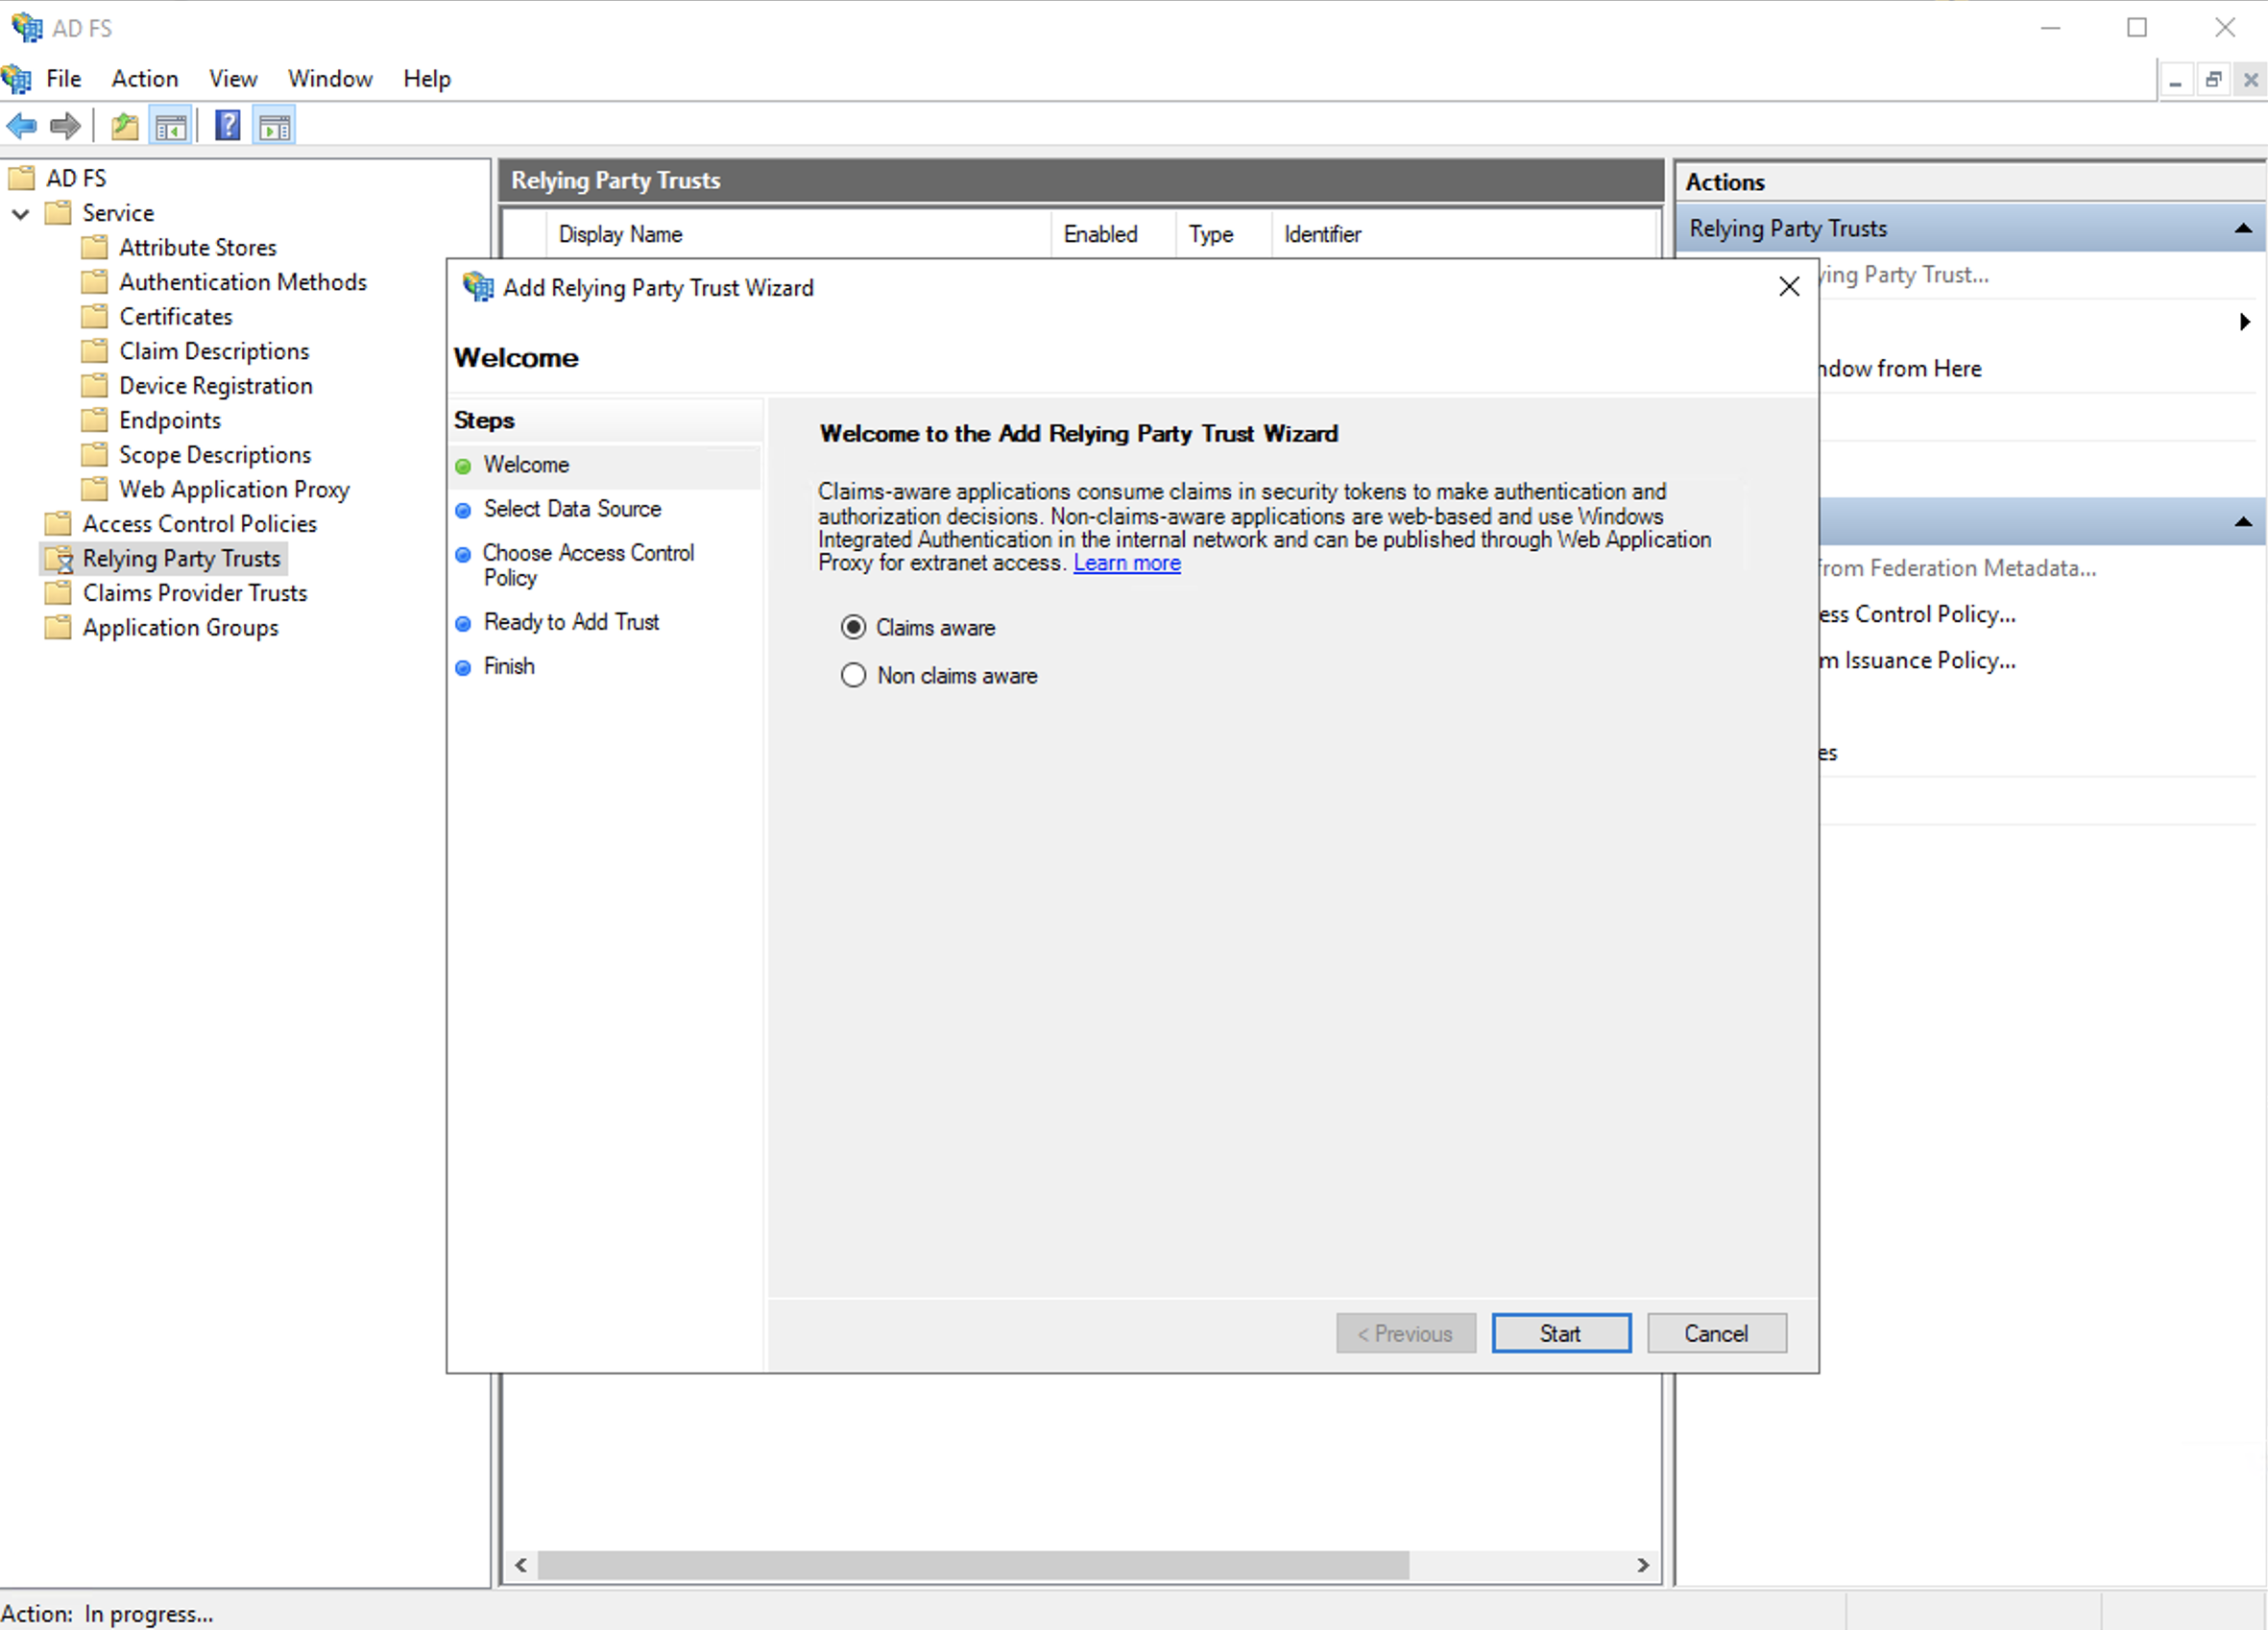Open the File menu
The image size is (2268, 1630).
coord(64,78)
